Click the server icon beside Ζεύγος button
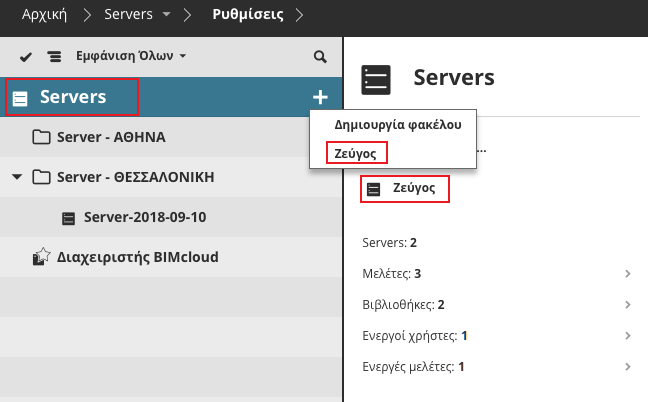This screenshot has height=402, width=648. [374, 188]
